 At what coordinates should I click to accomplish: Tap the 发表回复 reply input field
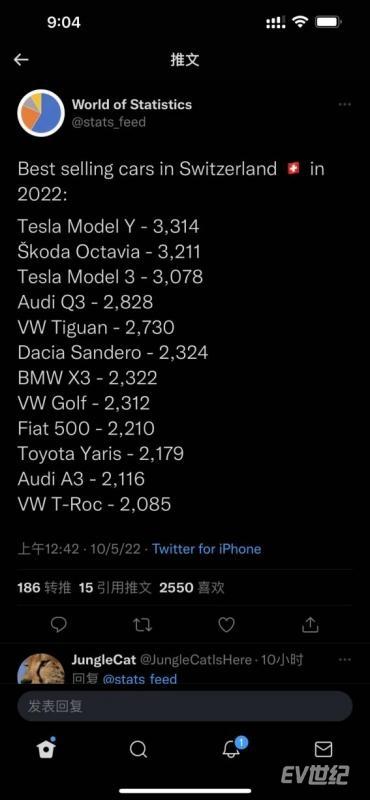(185, 707)
